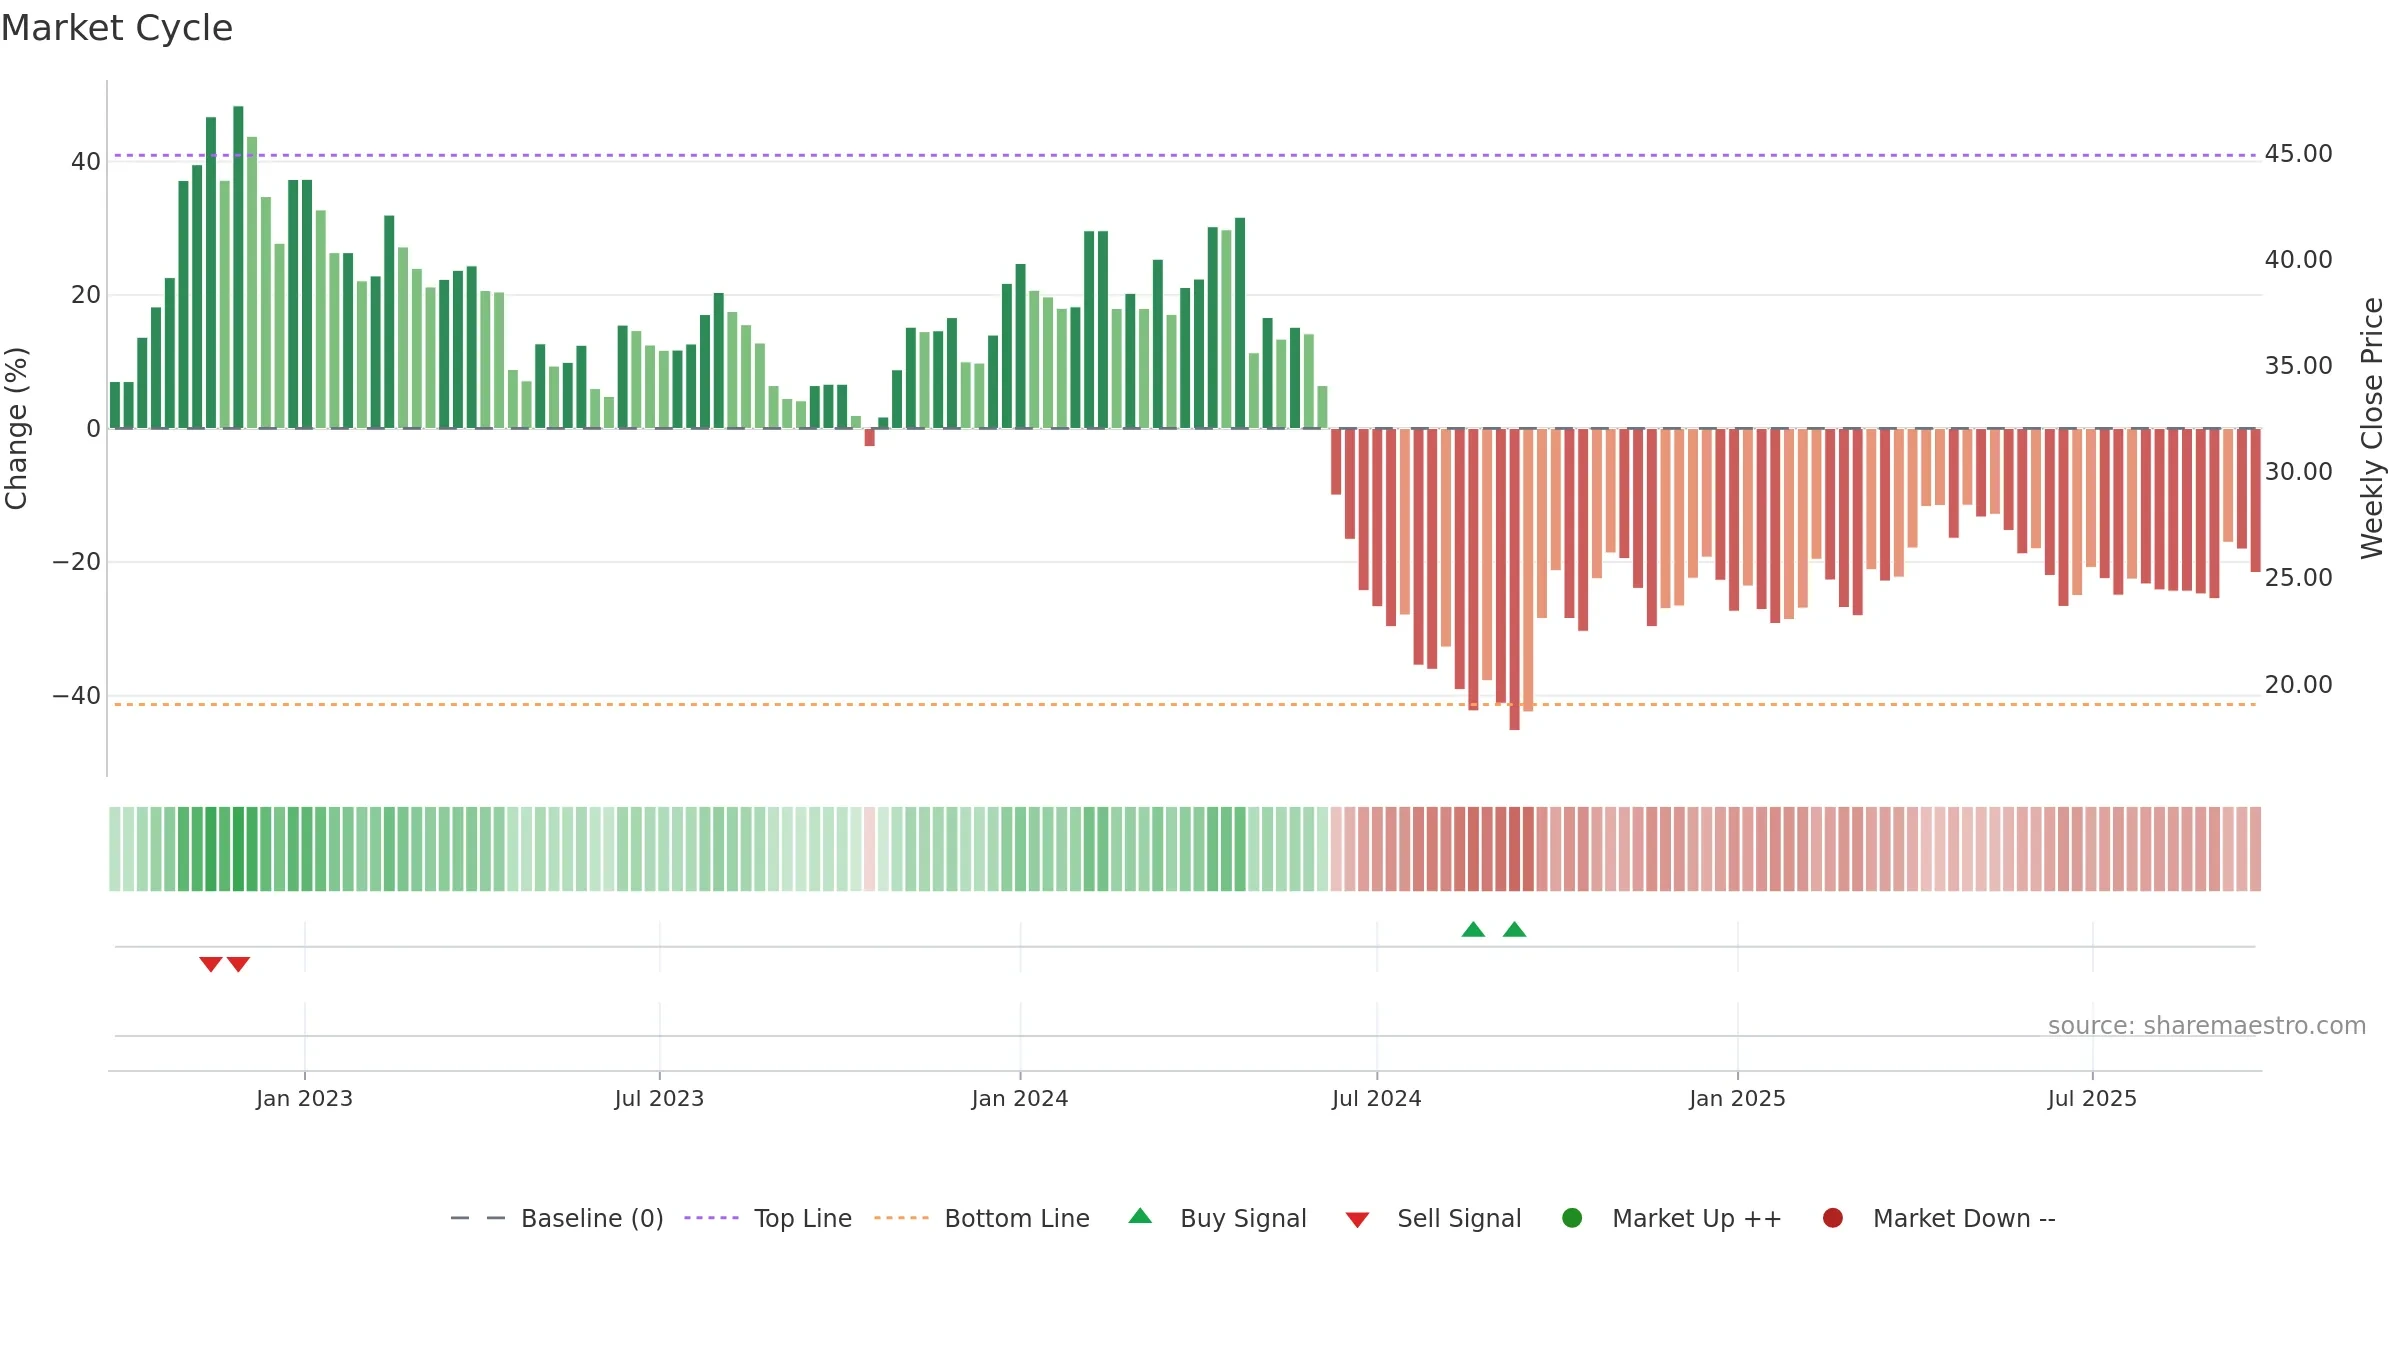Click the 20.00 price tick label
The width and height of the screenshot is (2400, 1350).
(2298, 685)
